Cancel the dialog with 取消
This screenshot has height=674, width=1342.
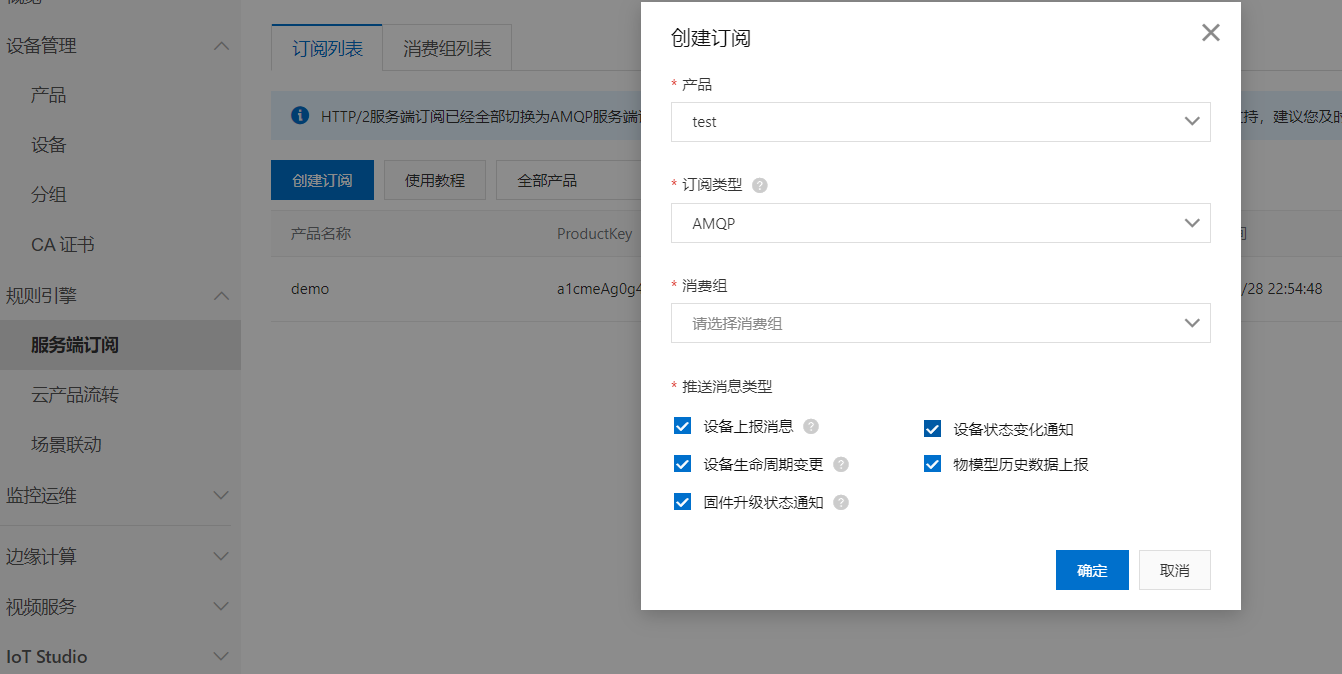coord(1174,569)
